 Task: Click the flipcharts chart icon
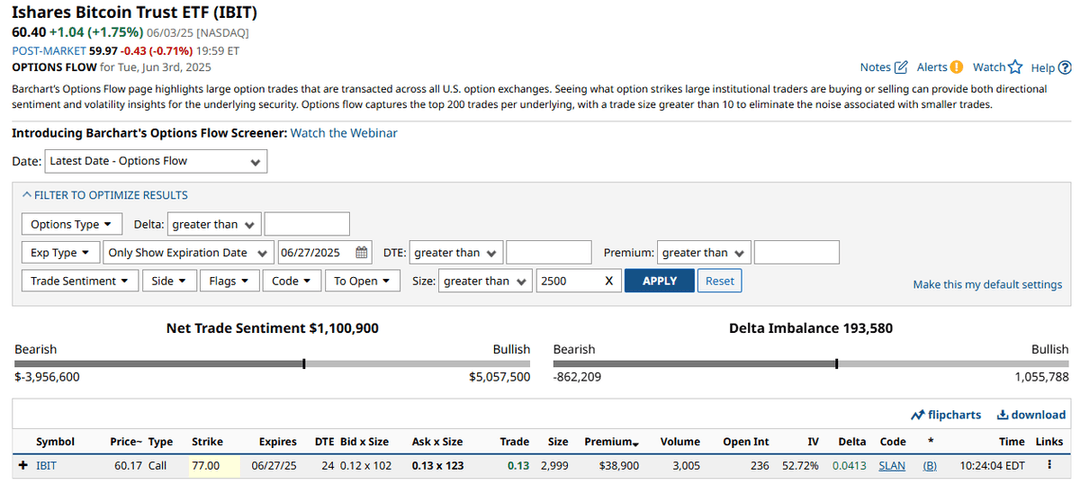917,415
